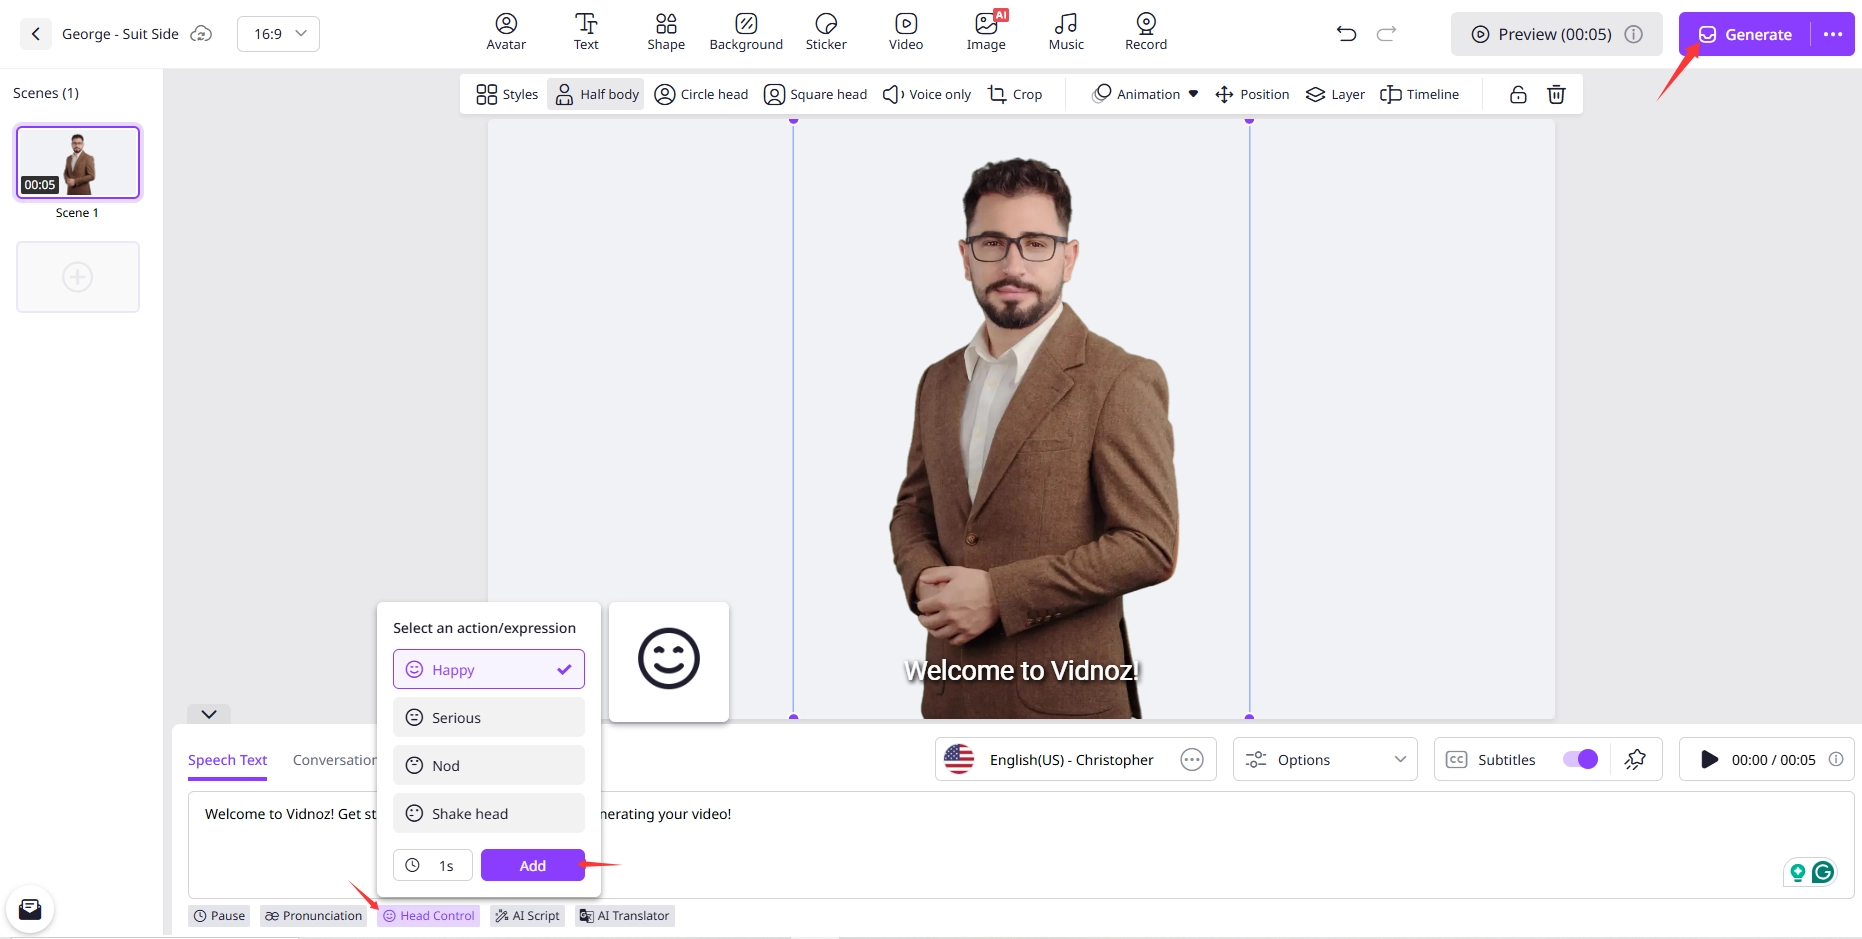Delete the avatar with trash icon
Image resolution: width=1862 pixels, height=939 pixels.
point(1556,94)
